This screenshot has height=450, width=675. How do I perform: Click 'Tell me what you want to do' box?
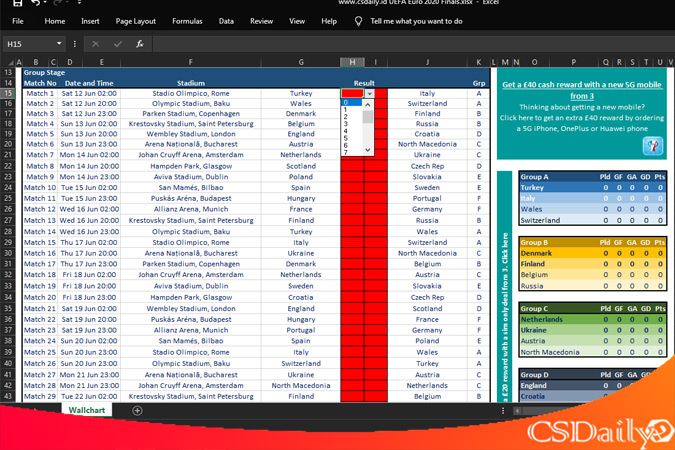pos(416,21)
